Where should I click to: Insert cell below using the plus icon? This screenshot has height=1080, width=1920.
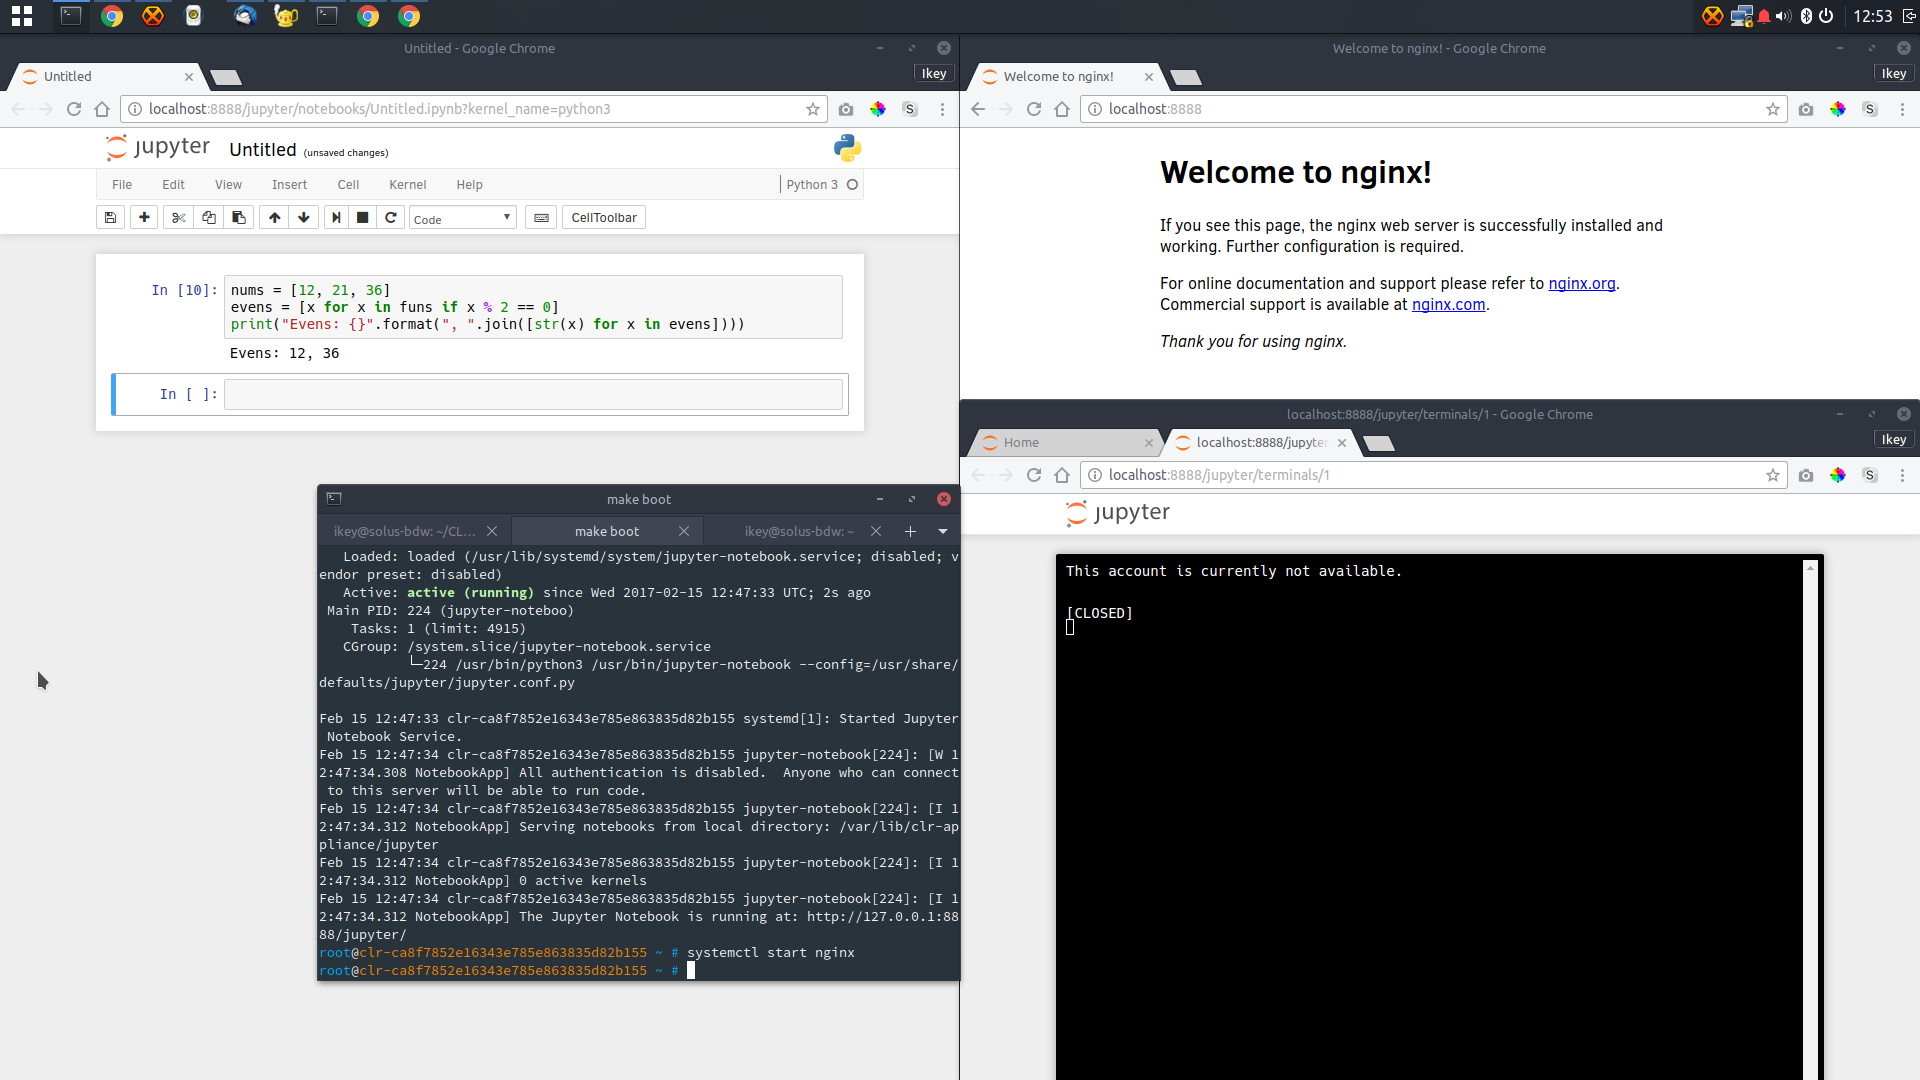pyautogui.click(x=144, y=218)
